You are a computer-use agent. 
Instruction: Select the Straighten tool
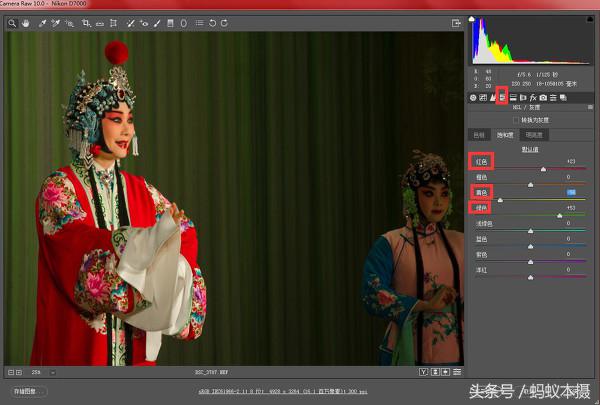[100, 23]
